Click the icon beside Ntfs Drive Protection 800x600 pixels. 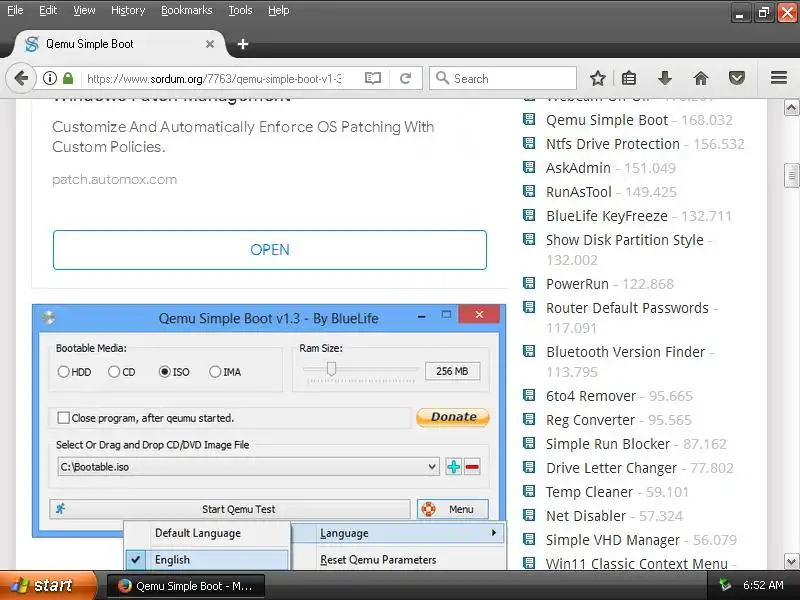529,143
